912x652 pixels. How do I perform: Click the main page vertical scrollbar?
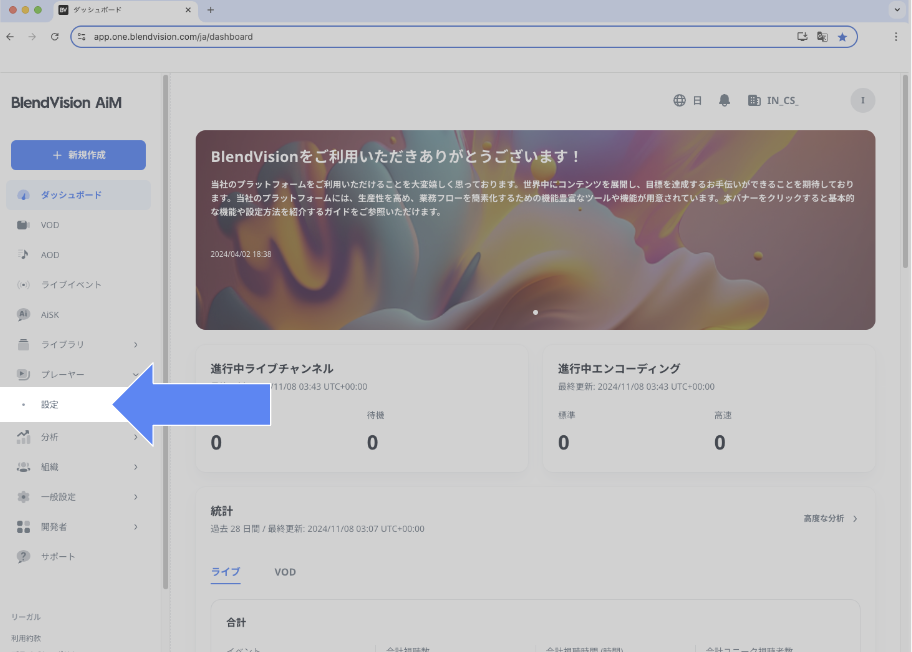click(x=905, y=172)
